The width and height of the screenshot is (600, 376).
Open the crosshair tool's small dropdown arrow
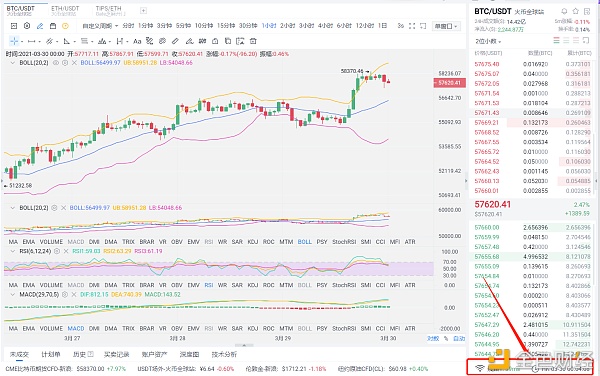pyautogui.click(x=22, y=41)
